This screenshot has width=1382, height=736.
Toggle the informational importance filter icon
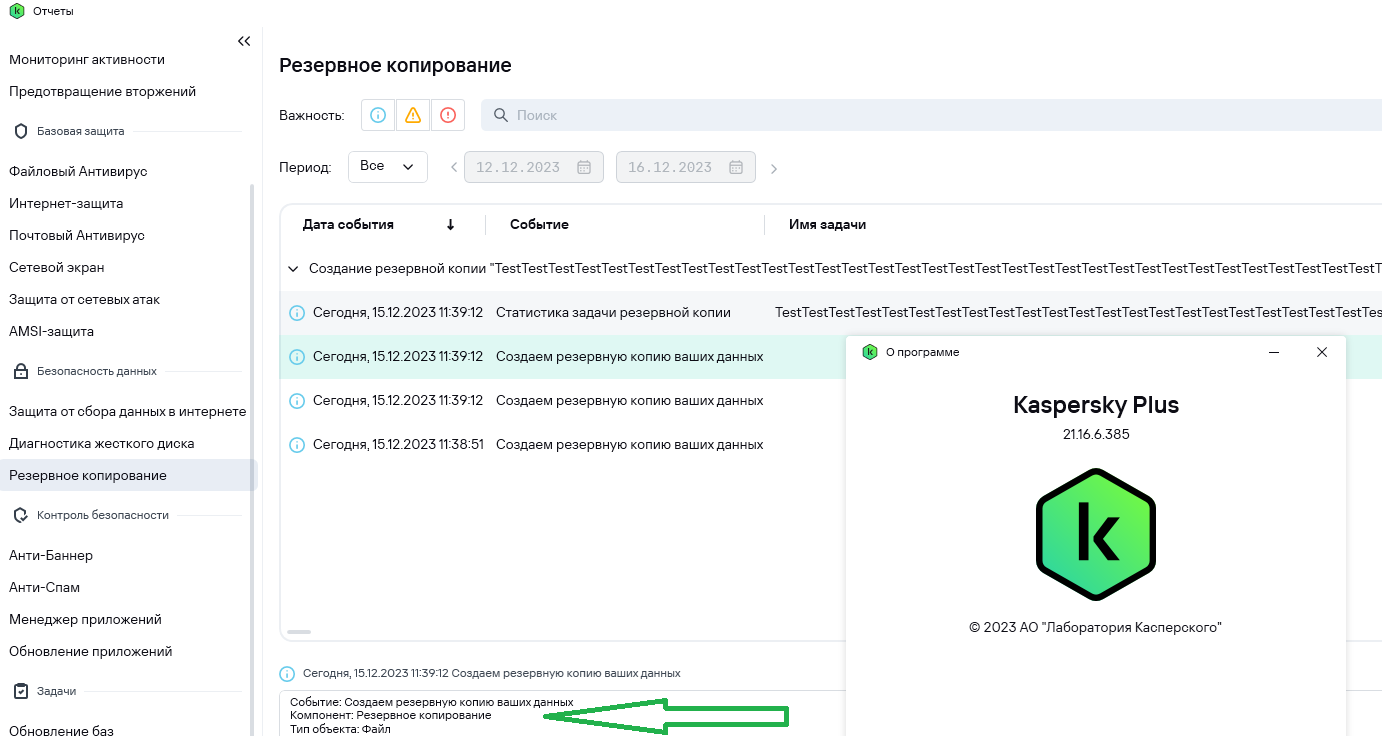(x=378, y=115)
